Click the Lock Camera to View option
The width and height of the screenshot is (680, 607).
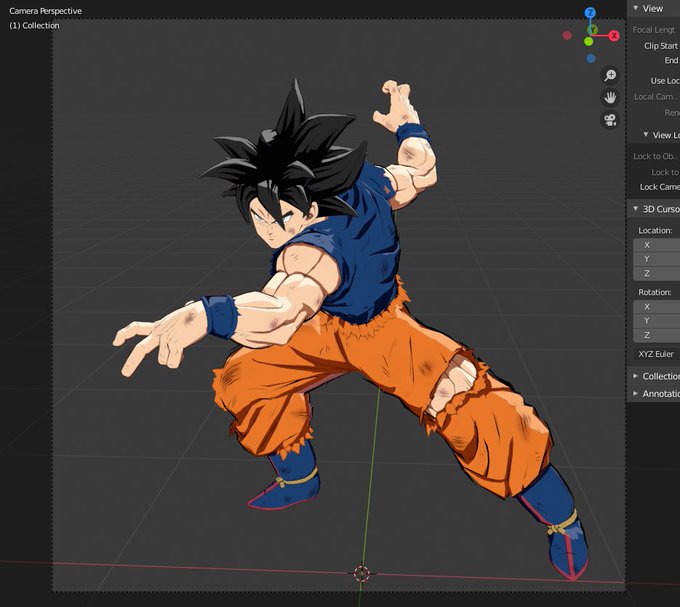click(660, 187)
